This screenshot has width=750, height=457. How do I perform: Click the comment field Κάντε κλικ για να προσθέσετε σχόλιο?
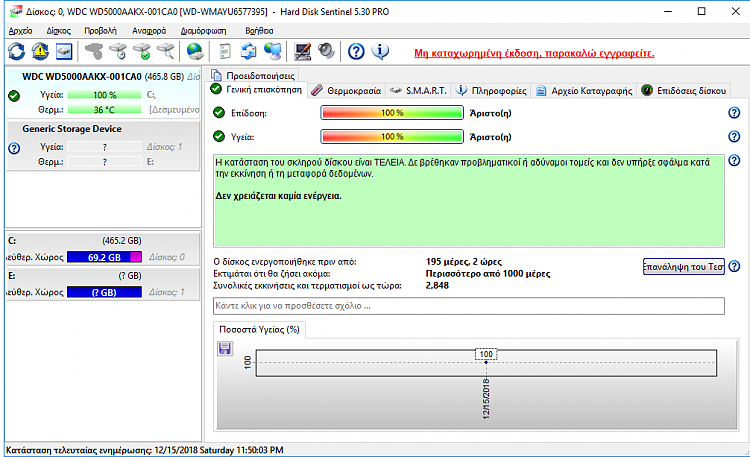click(469, 306)
